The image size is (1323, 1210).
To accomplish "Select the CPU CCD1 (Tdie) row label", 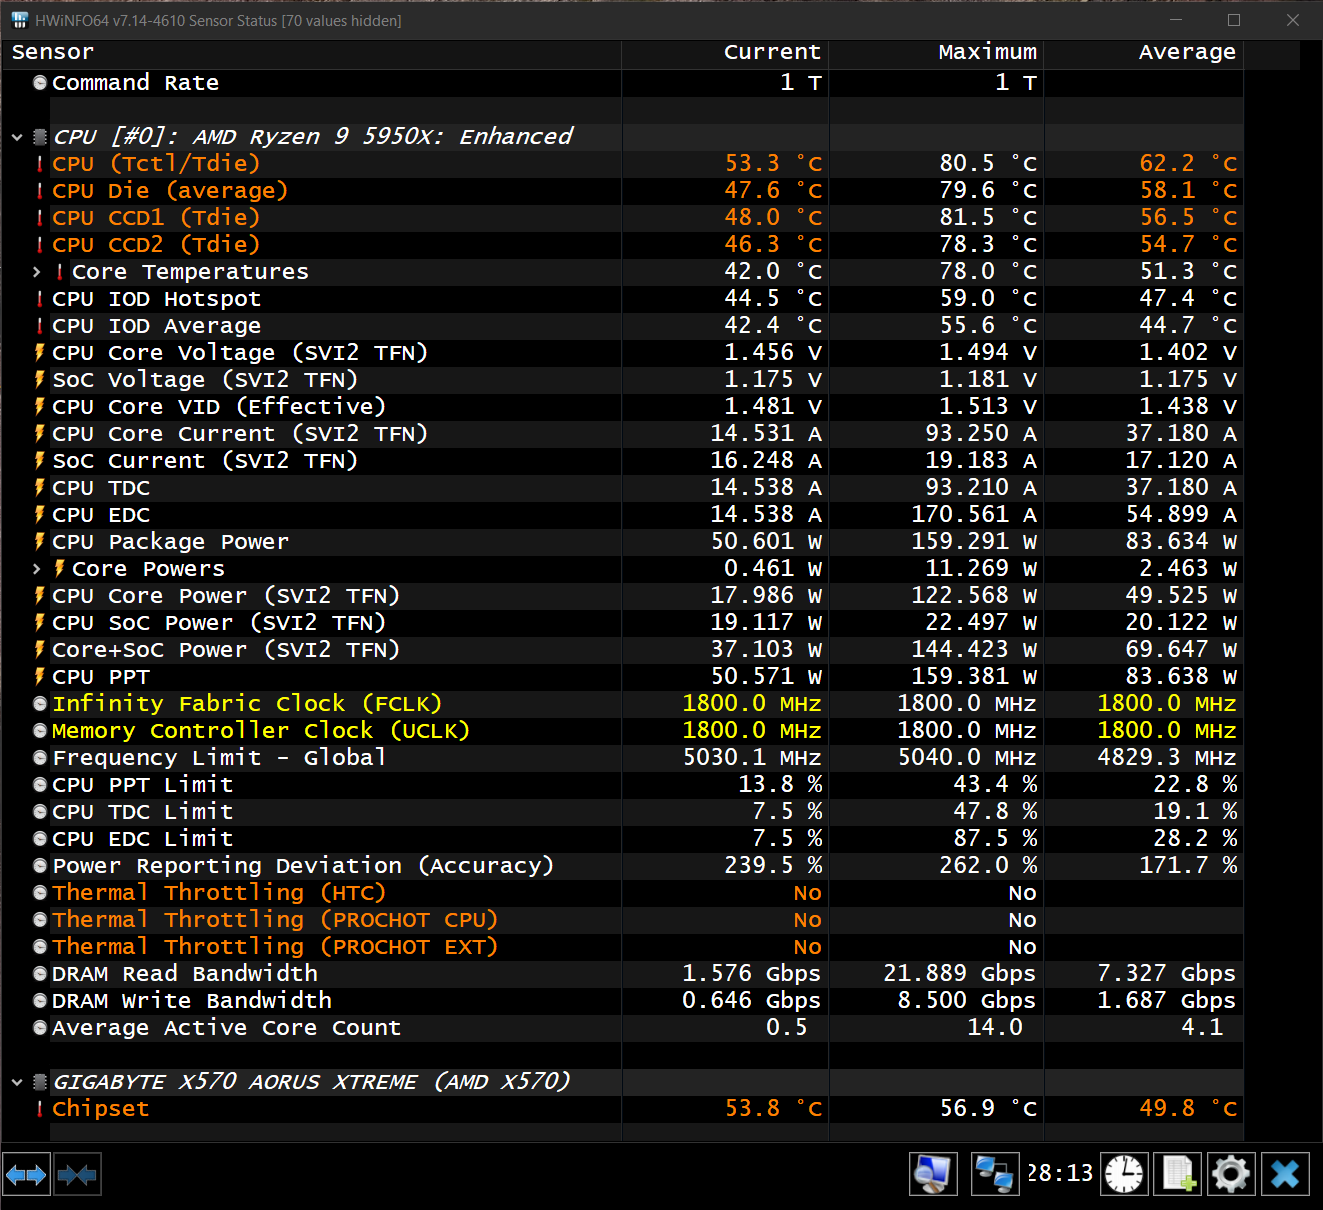I will tap(156, 218).
